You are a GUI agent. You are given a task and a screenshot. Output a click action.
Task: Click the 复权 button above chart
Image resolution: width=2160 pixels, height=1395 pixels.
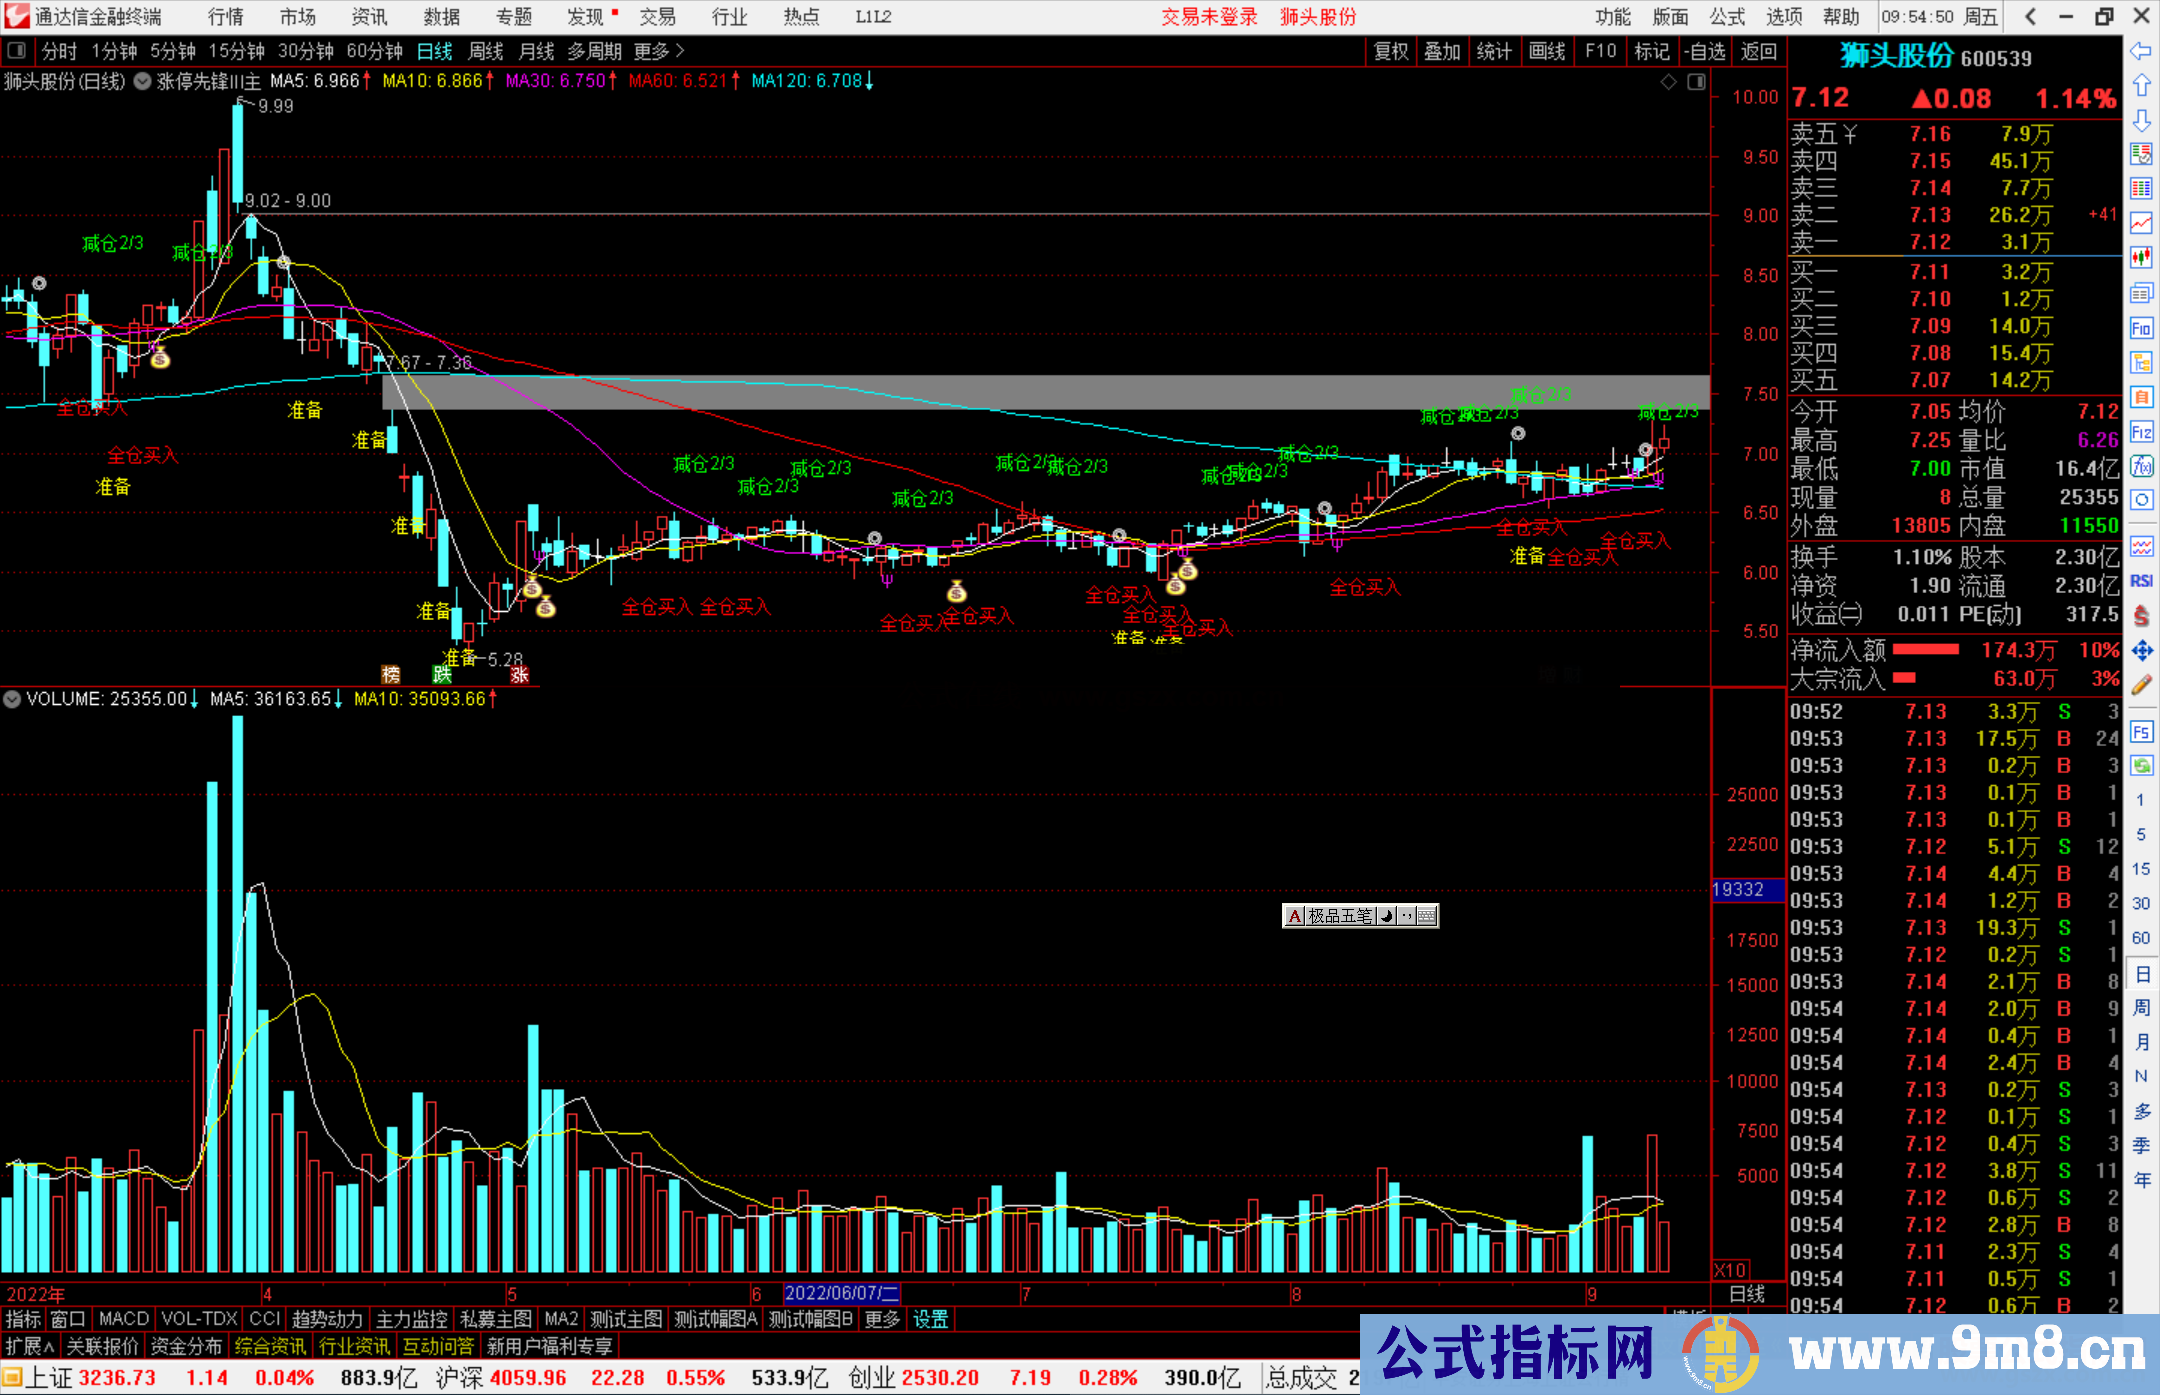click(x=1390, y=51)
